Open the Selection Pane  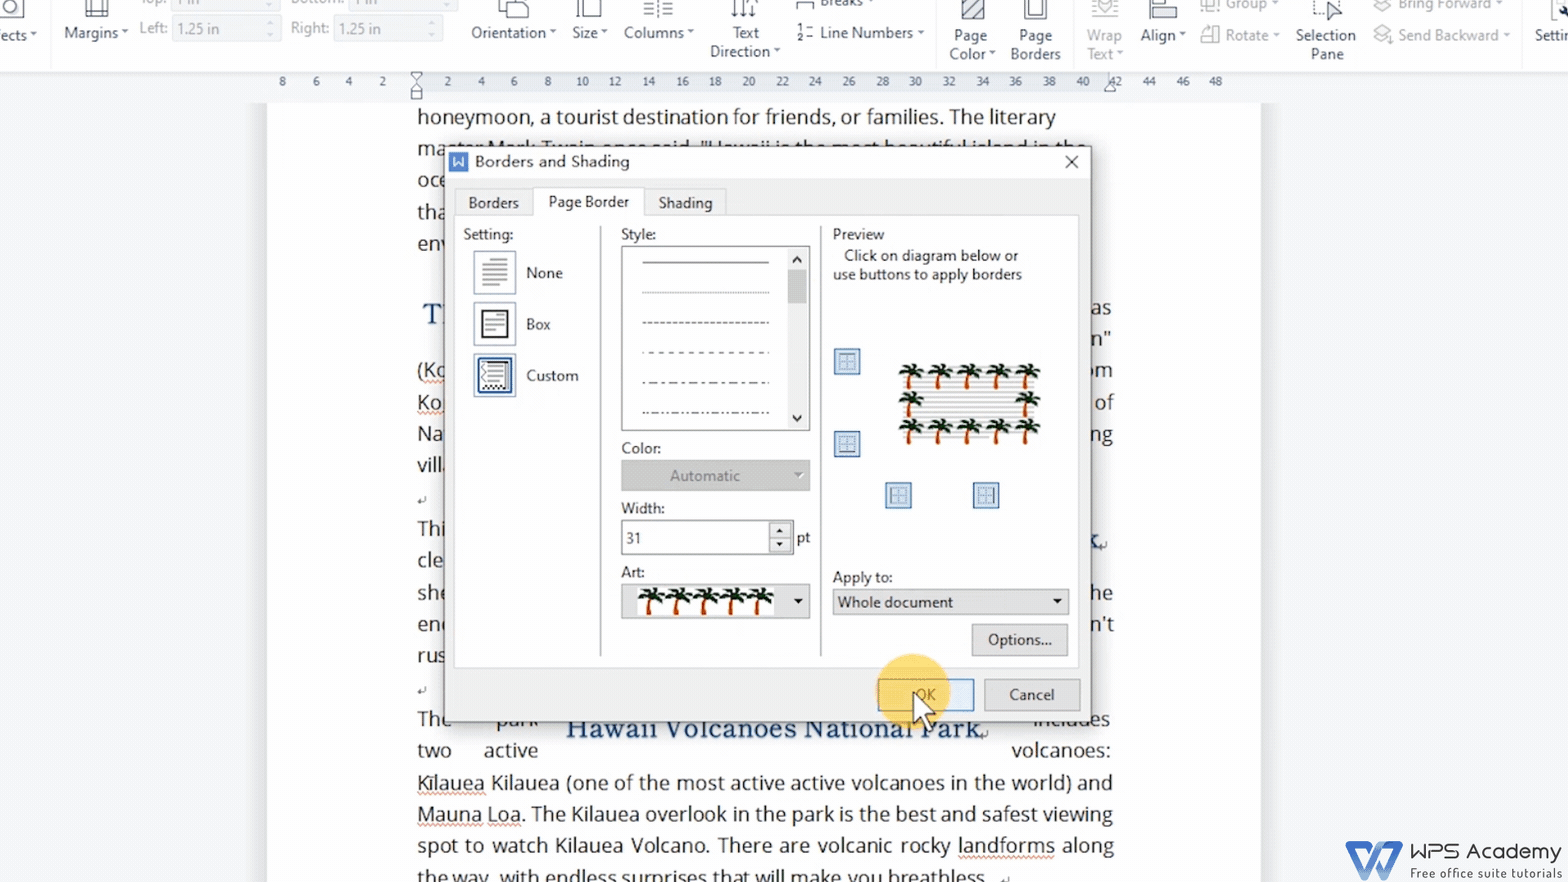coord(1326,32)
